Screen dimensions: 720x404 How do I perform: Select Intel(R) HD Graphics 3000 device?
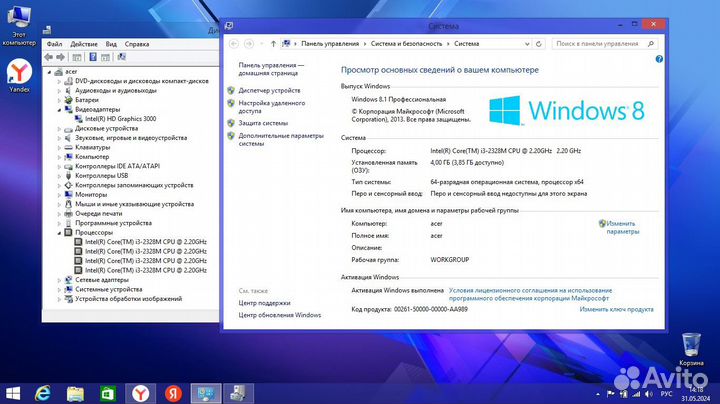coord(120,119)
